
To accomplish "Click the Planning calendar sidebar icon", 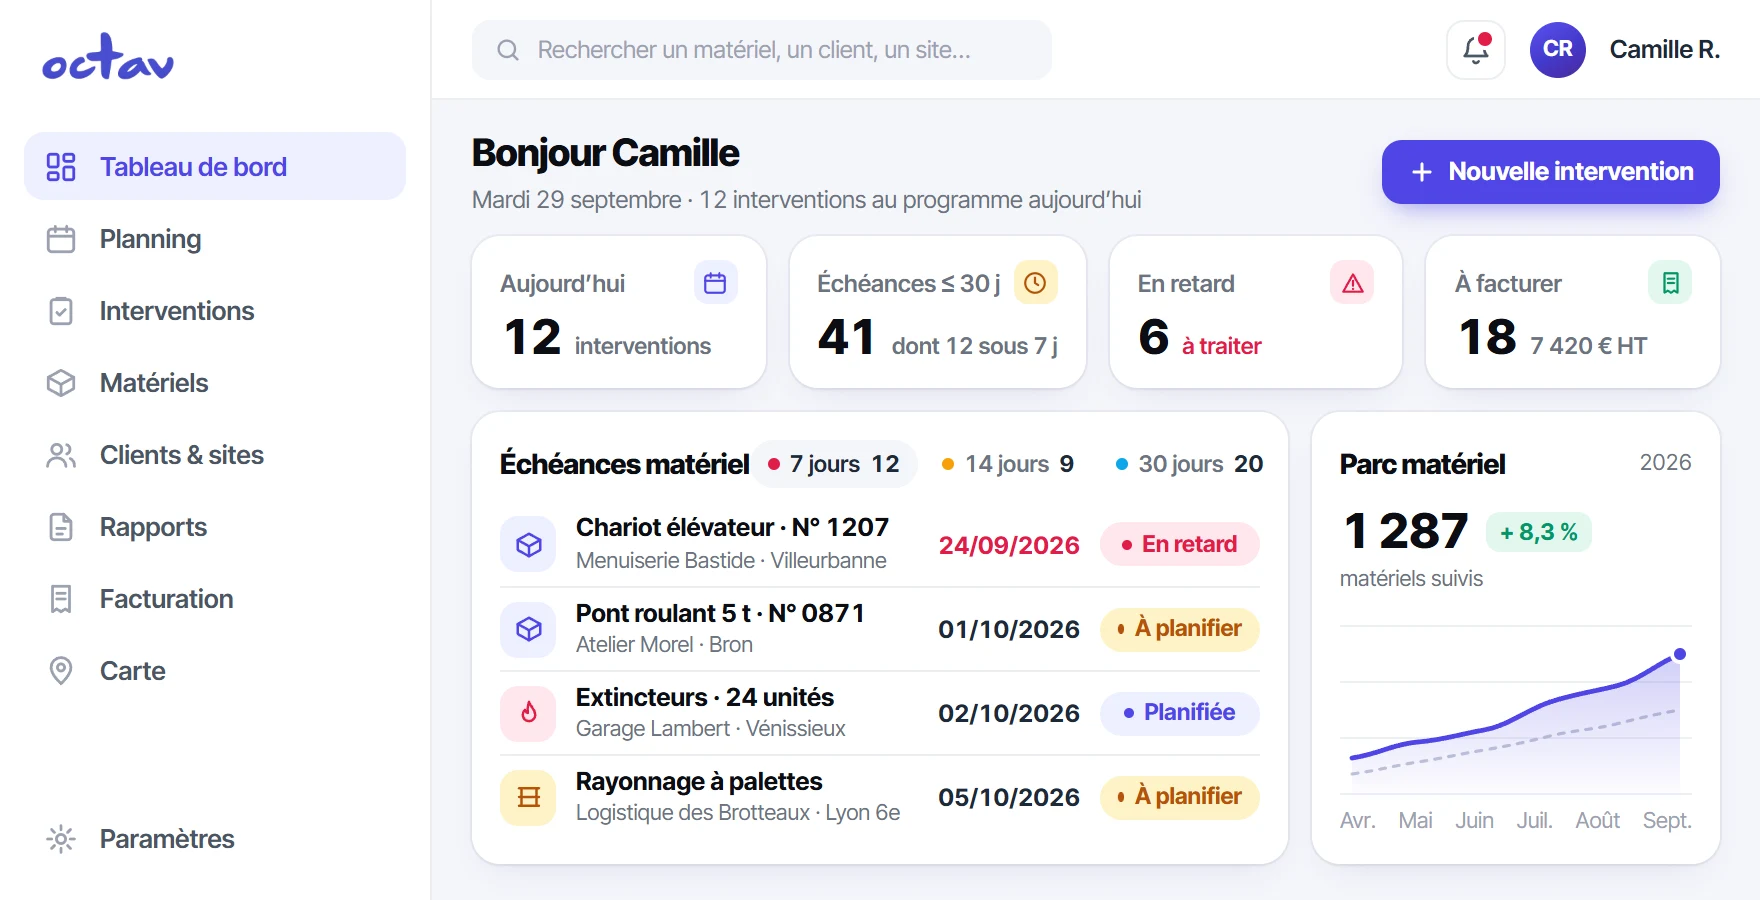I will click(61, 239).
